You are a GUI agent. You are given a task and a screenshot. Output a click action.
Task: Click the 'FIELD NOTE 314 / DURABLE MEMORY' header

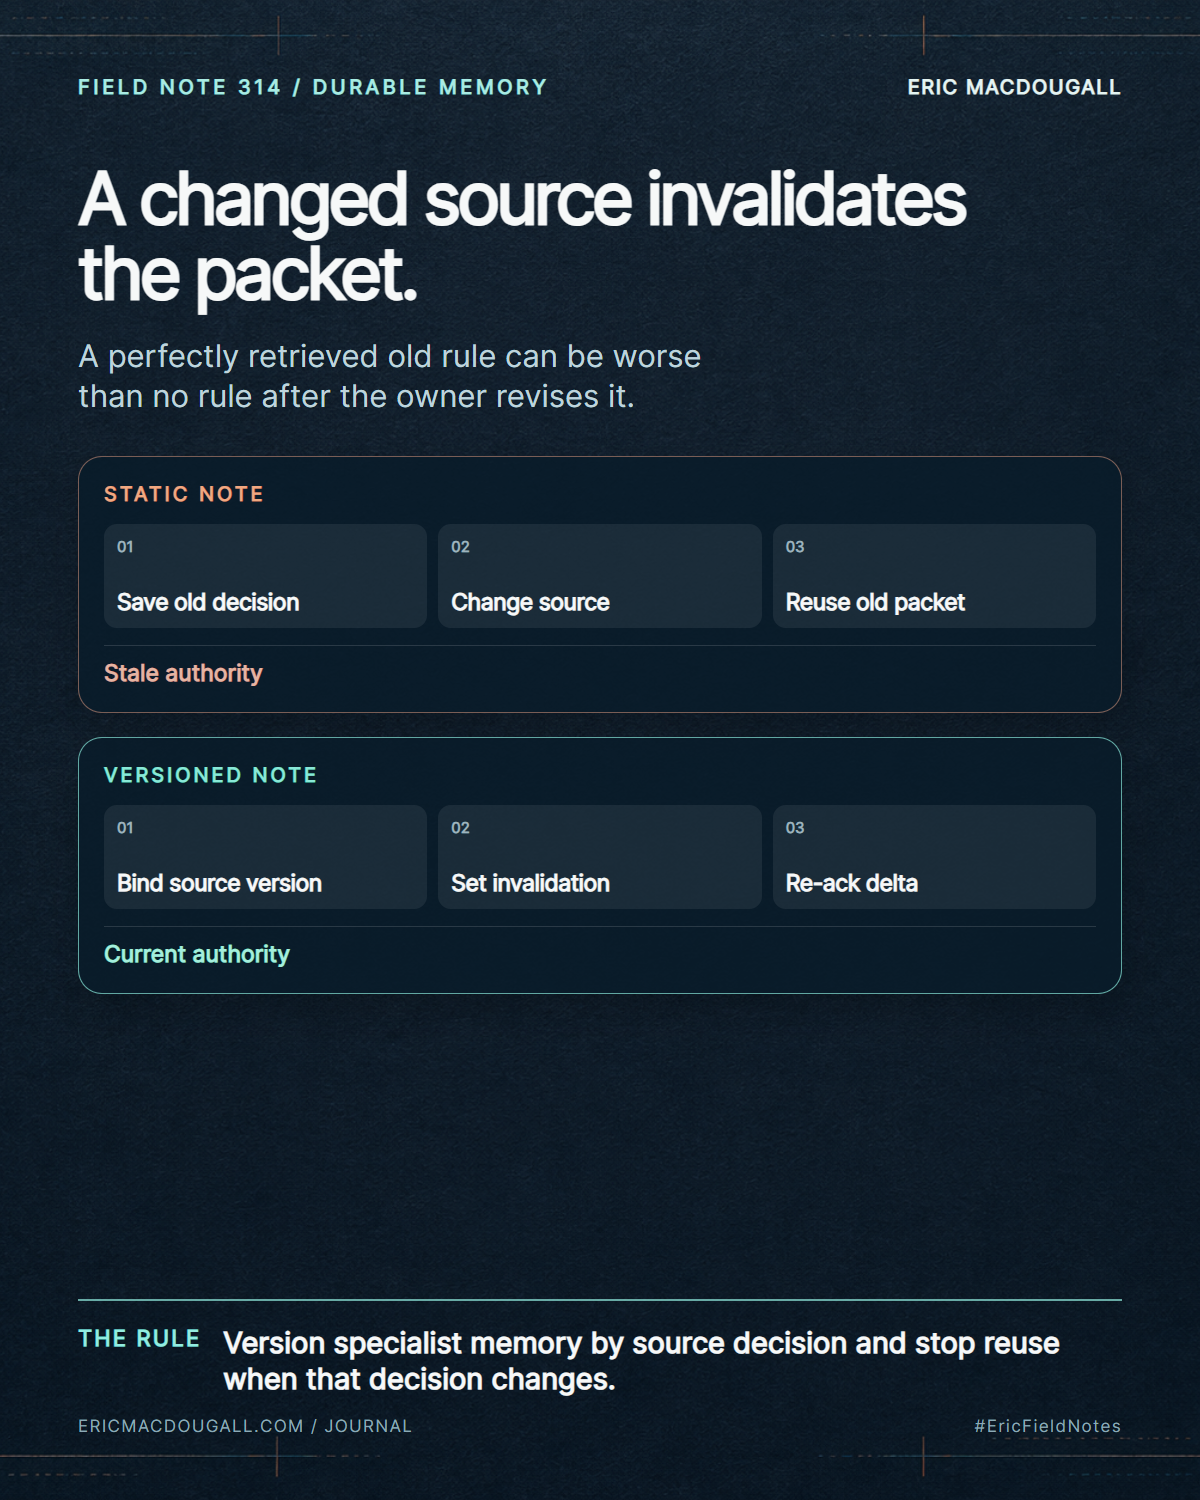pos(313,87)
